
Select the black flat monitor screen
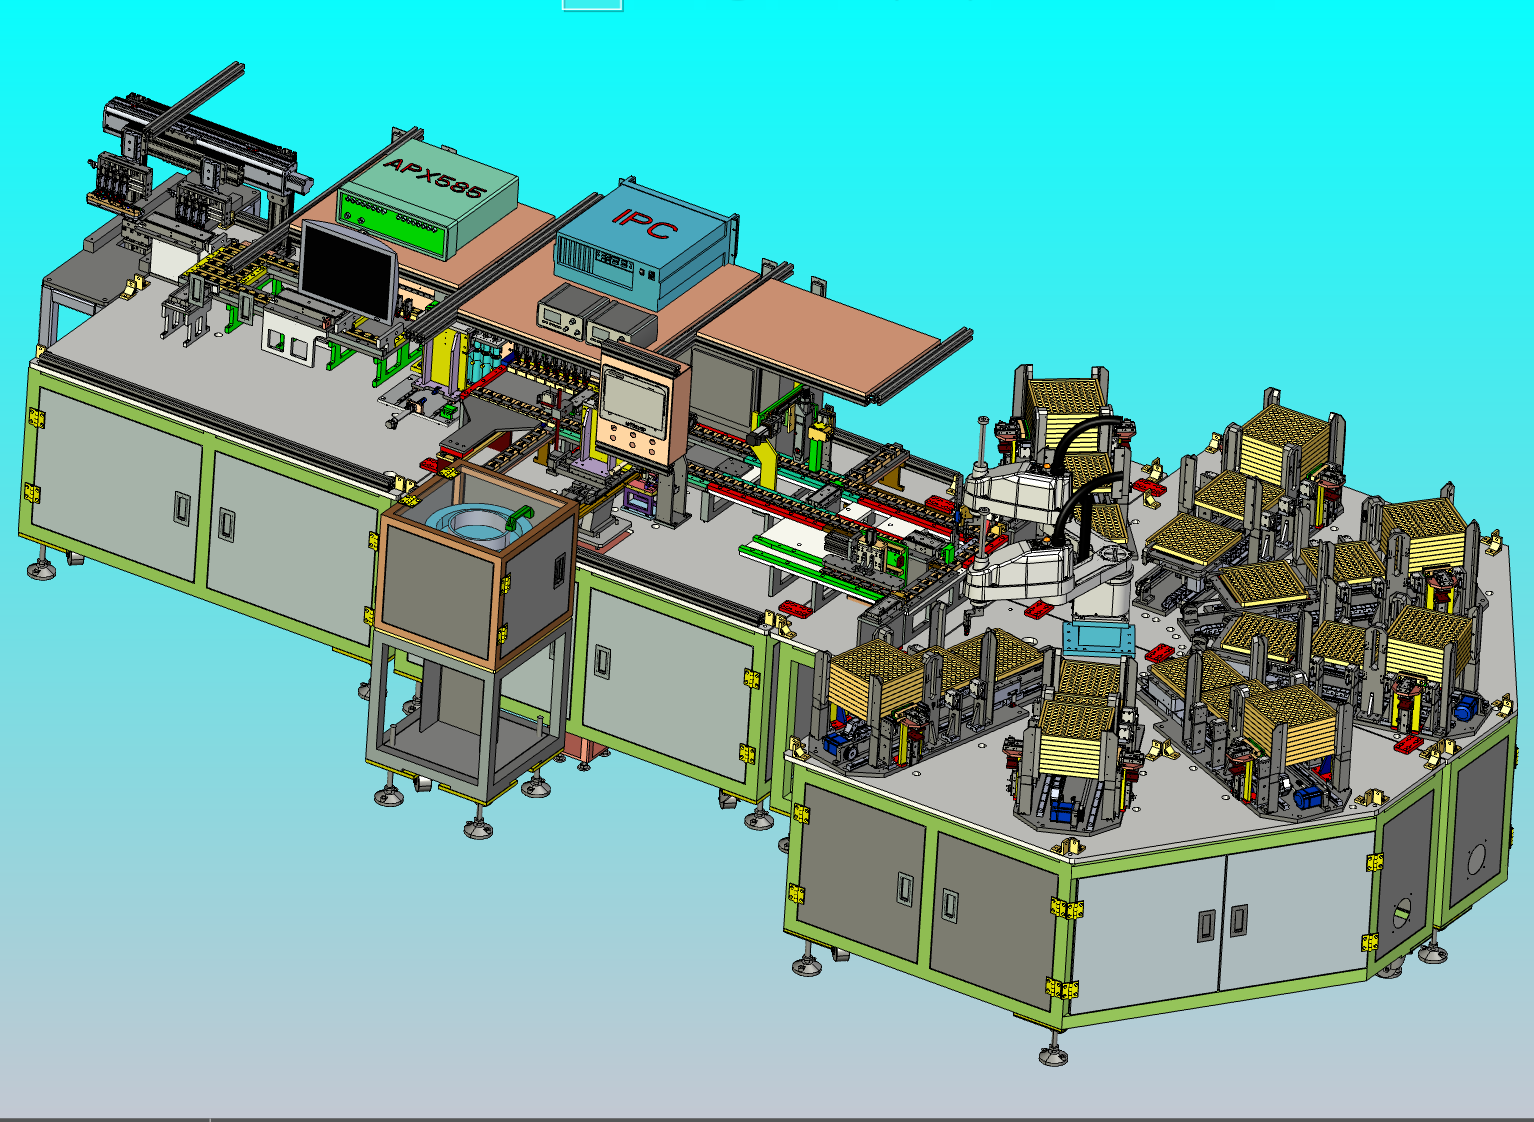click(347, 272)
